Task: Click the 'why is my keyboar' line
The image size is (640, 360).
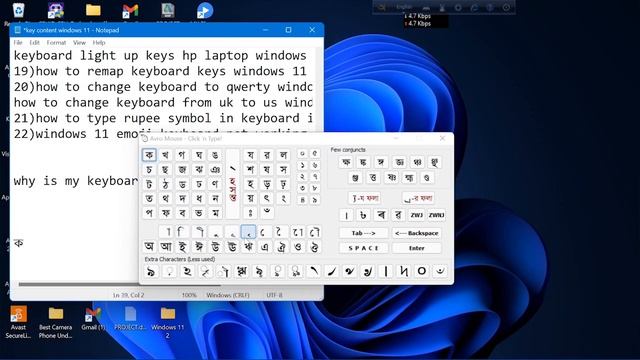Action: pyautogui.click(x=76, y=181)
